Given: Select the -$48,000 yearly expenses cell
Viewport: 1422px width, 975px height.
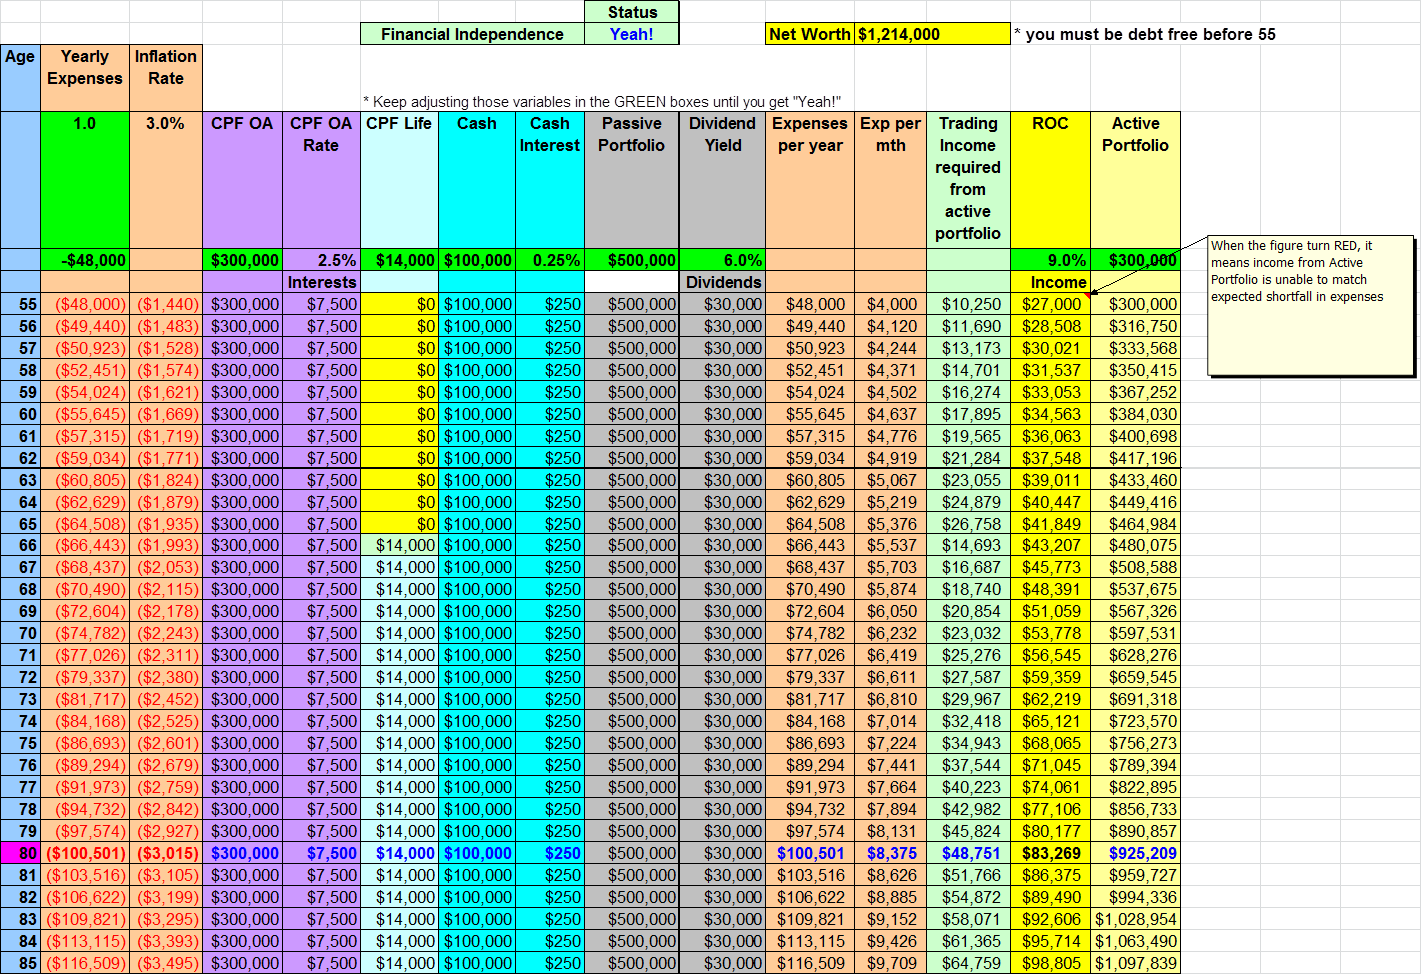Looking at the screenshot, I should tap(85, 260).
